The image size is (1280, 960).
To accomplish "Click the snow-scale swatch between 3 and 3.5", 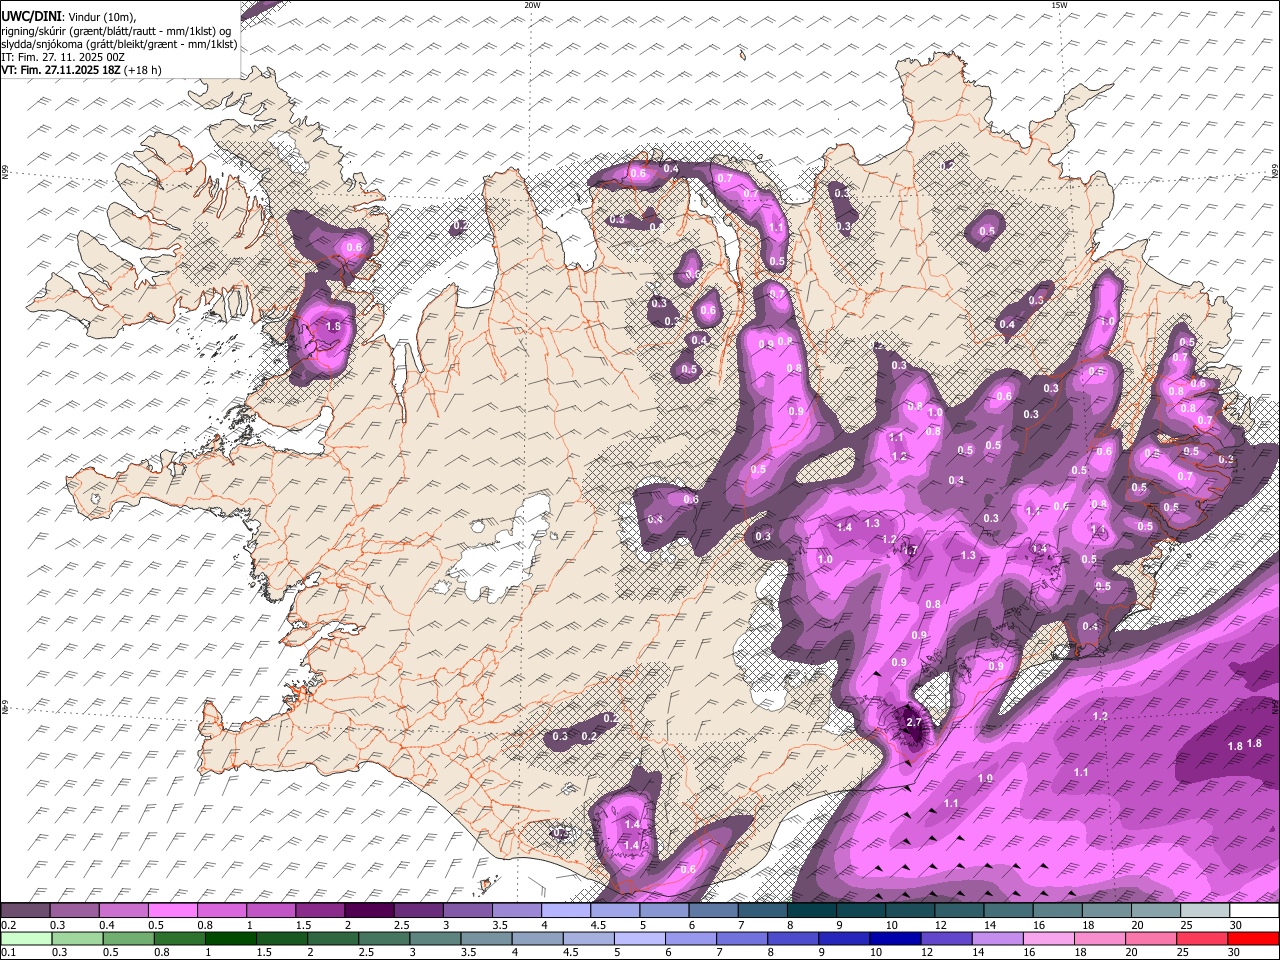I will pos(467,911).
